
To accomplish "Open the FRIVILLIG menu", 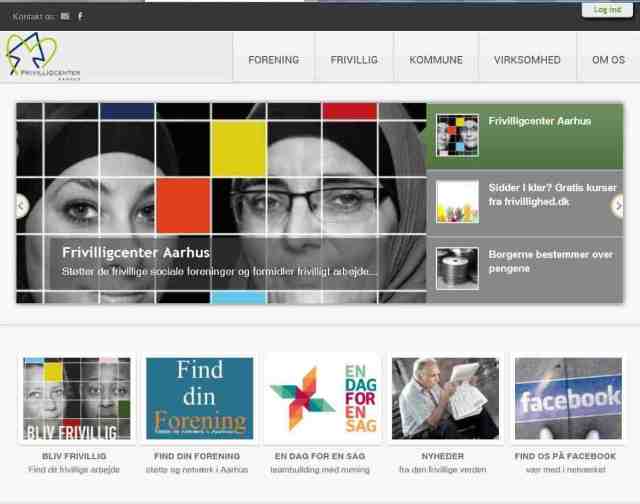I will pyautogui.click(x=354, y=60).
